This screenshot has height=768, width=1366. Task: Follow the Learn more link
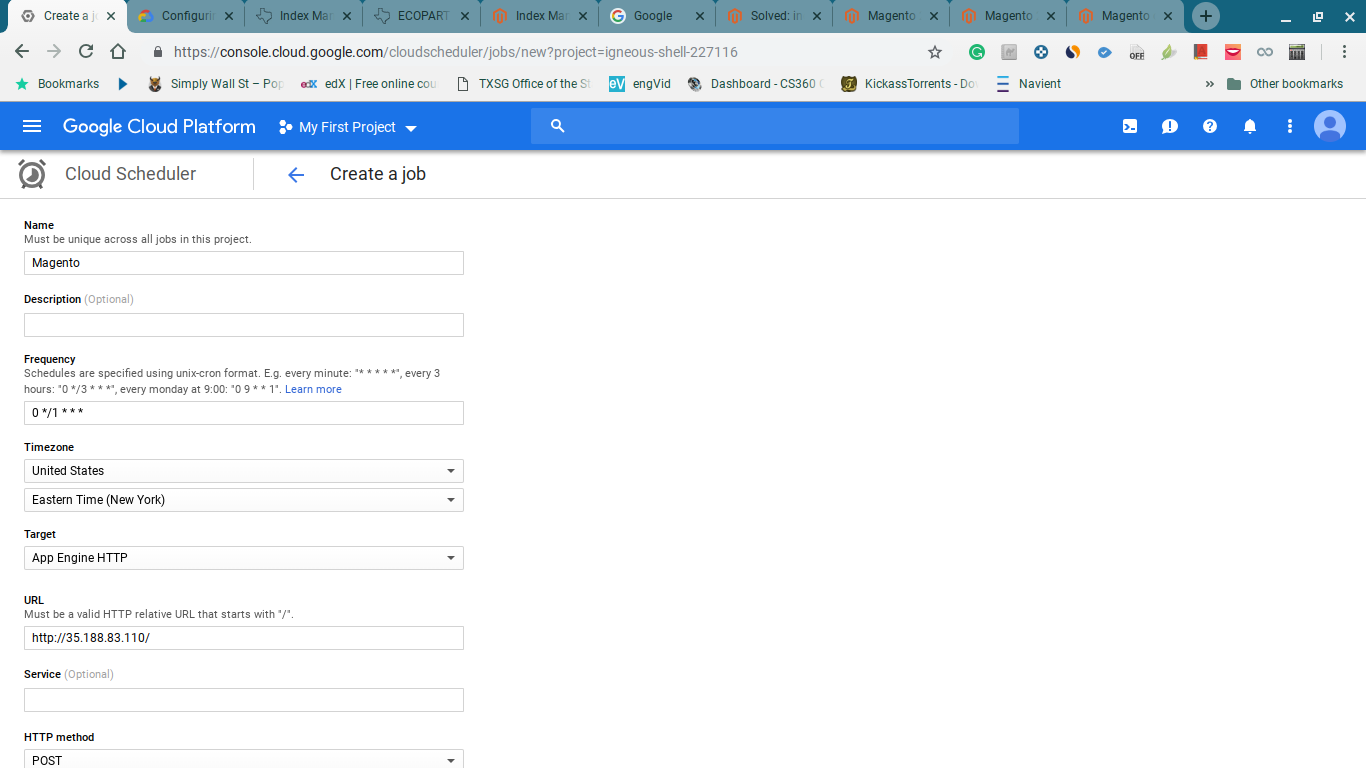(x=313, y=388)
